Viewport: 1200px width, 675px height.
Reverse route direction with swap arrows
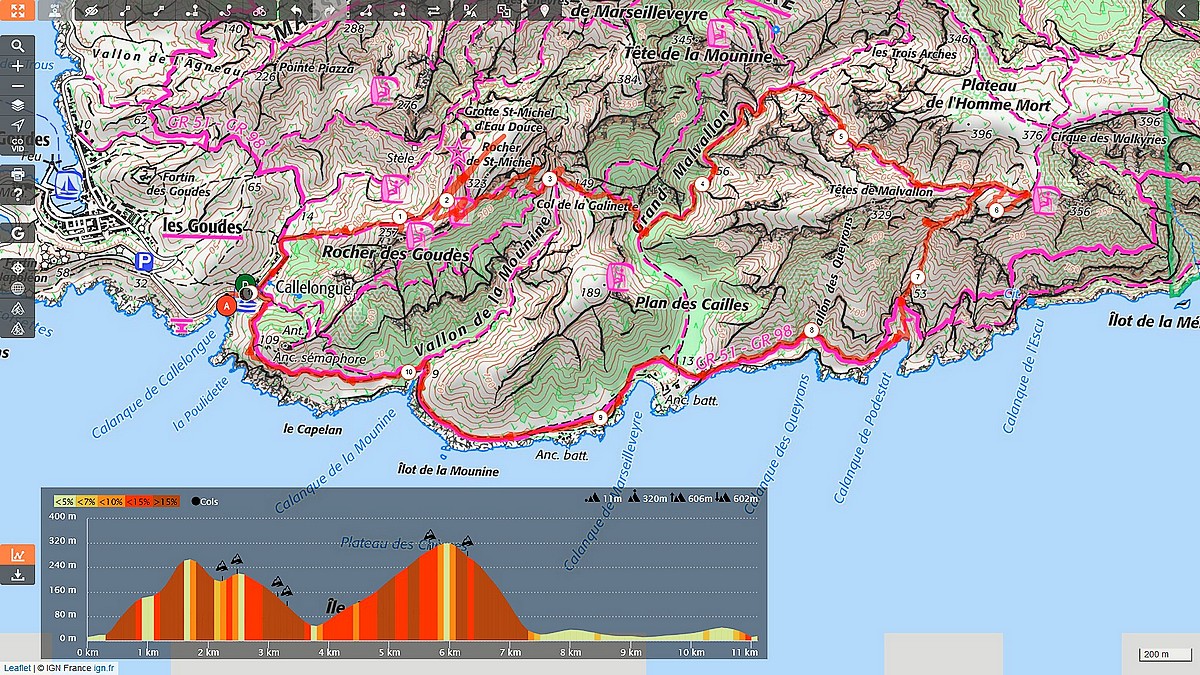click(x=434, y=10)
